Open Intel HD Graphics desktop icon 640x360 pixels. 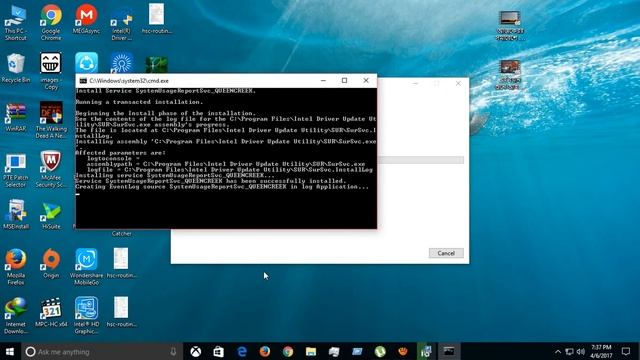(x=86, y=316)
